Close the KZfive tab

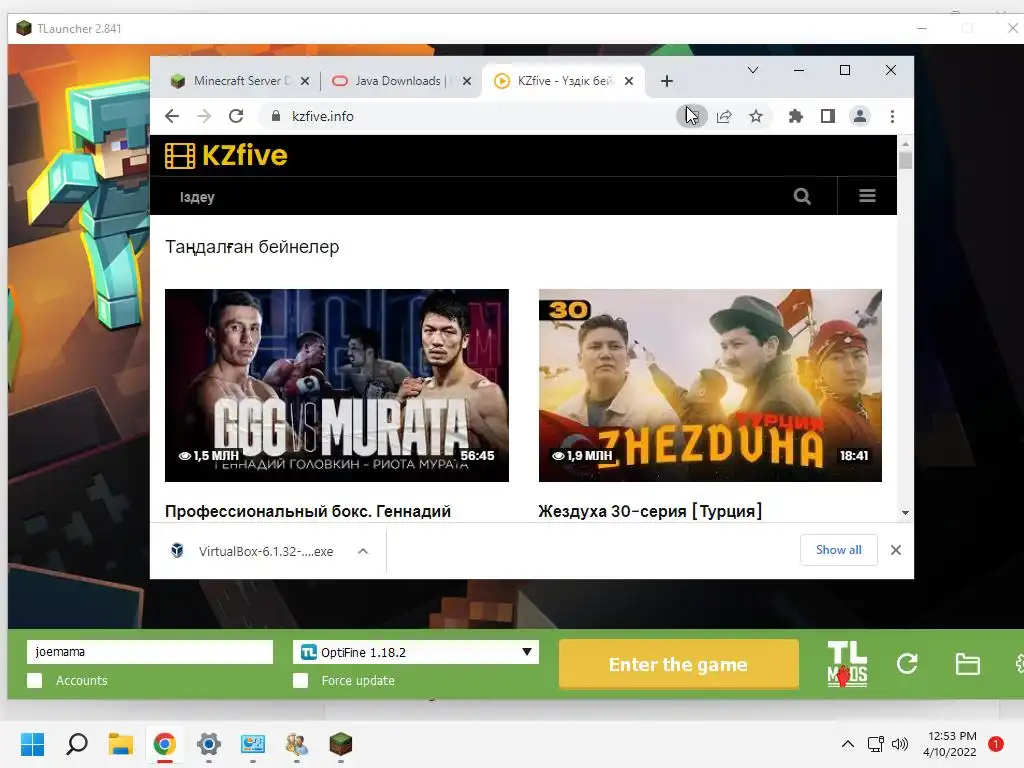click(x=629, y=81)
